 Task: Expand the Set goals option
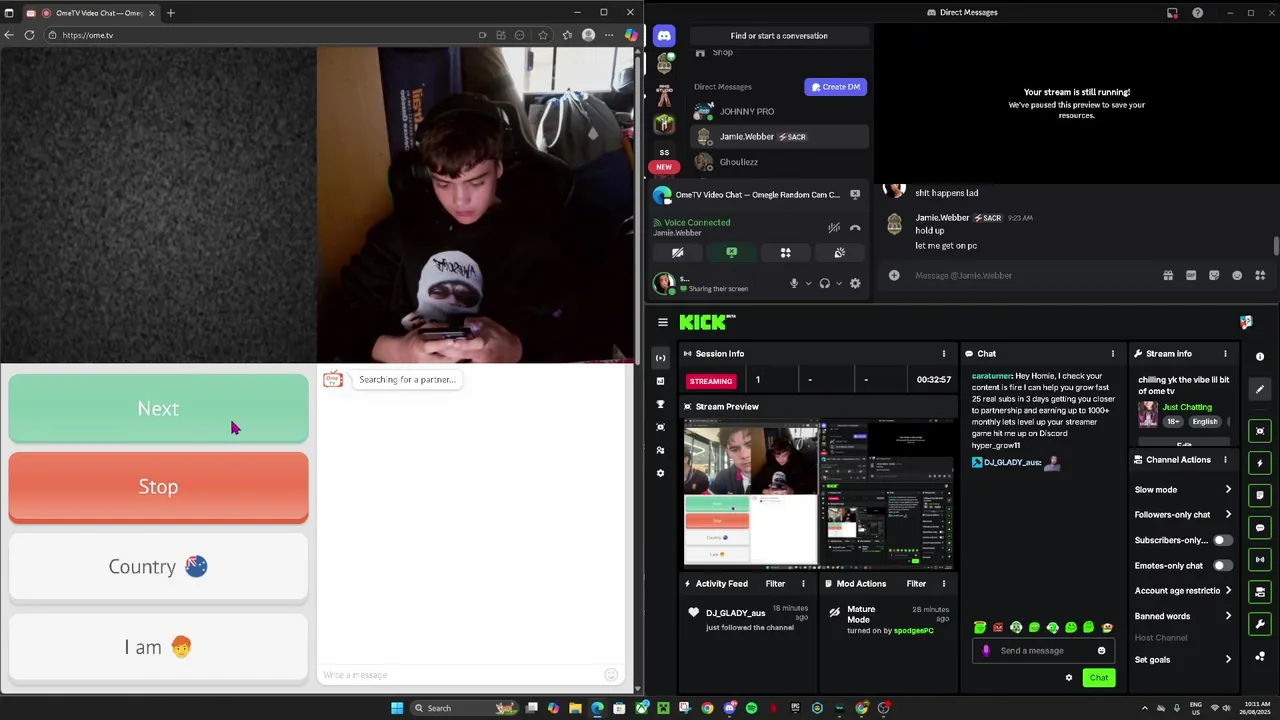pyautogui.click(x=1183, y=660)
